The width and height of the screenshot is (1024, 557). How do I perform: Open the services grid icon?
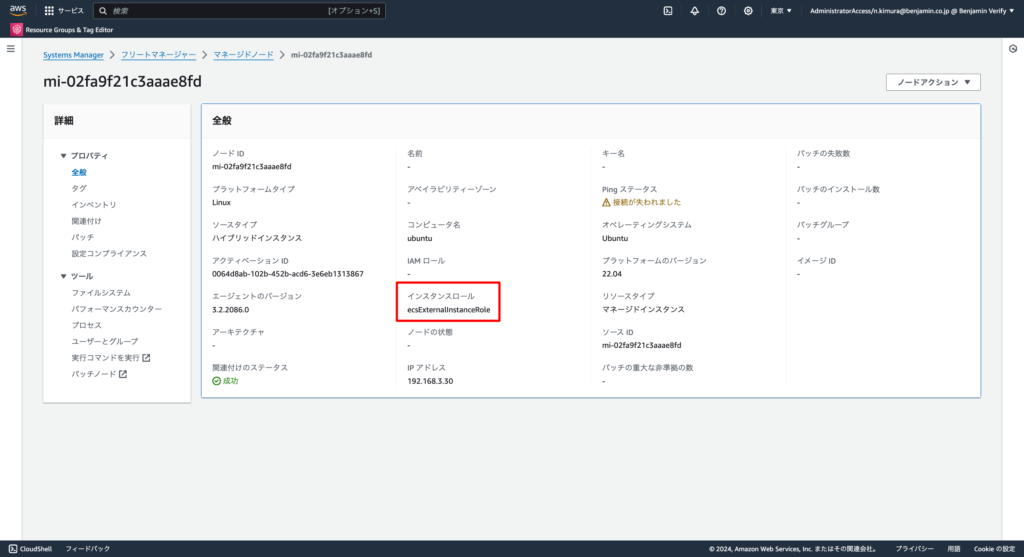pyautogui.click(x=49, y=10)
